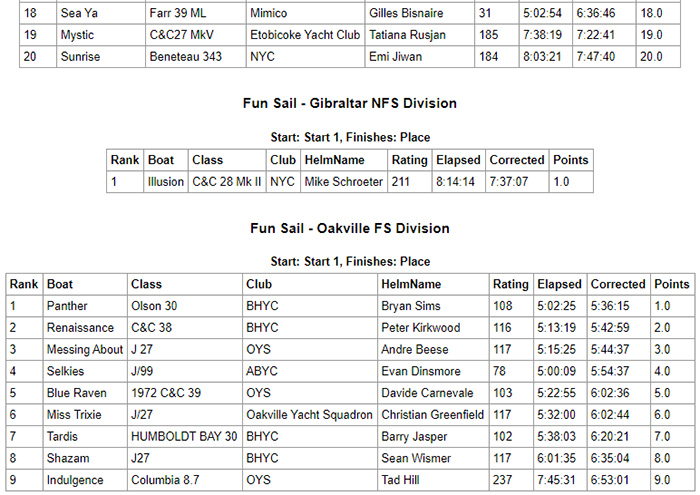
Task: Click the Columbia 8.7 class cell
Action: (167, 480)
